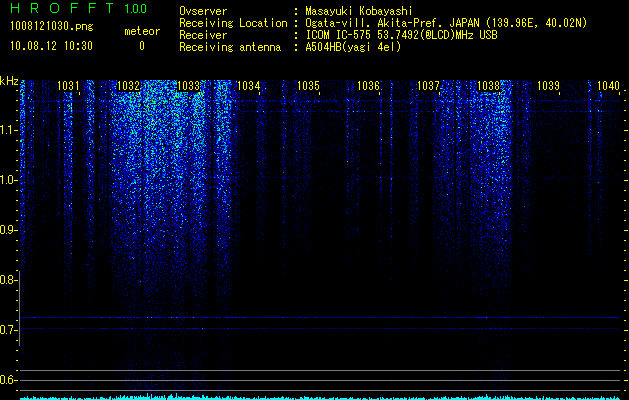Click the 0.8 frequency axis label
629x400 pixels.
[x=8, y=280]
